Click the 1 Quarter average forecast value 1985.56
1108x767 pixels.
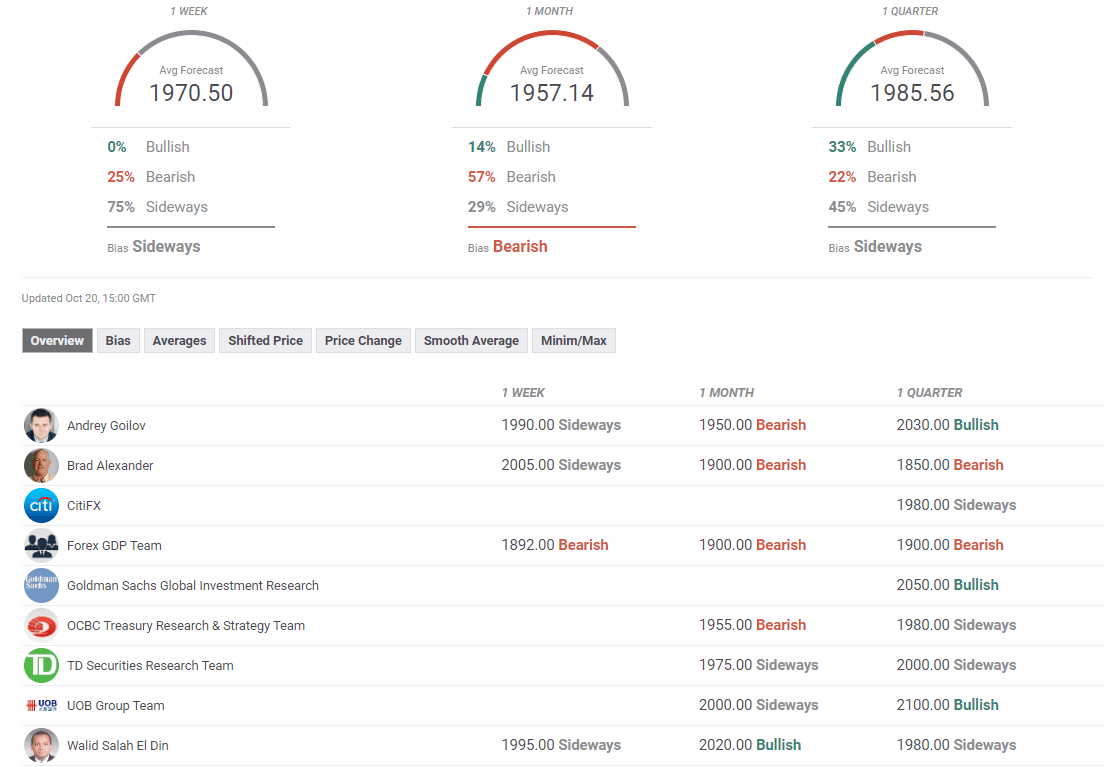(x=912, y=93)
